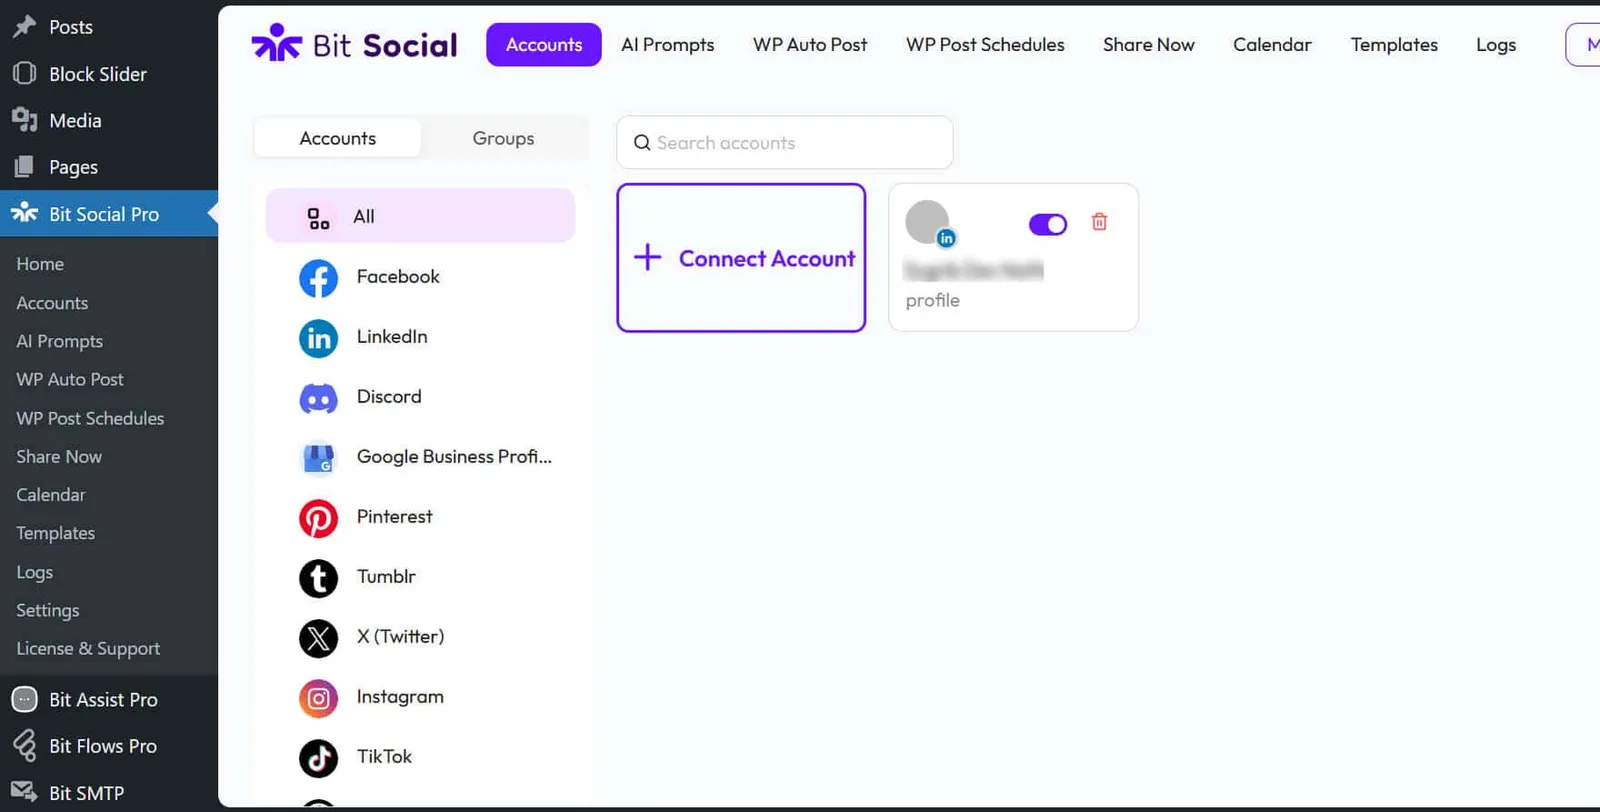Switch to the Groups tab
Image resolution: width=1600 pixels, height=812 pixels.
click(503, 138)
